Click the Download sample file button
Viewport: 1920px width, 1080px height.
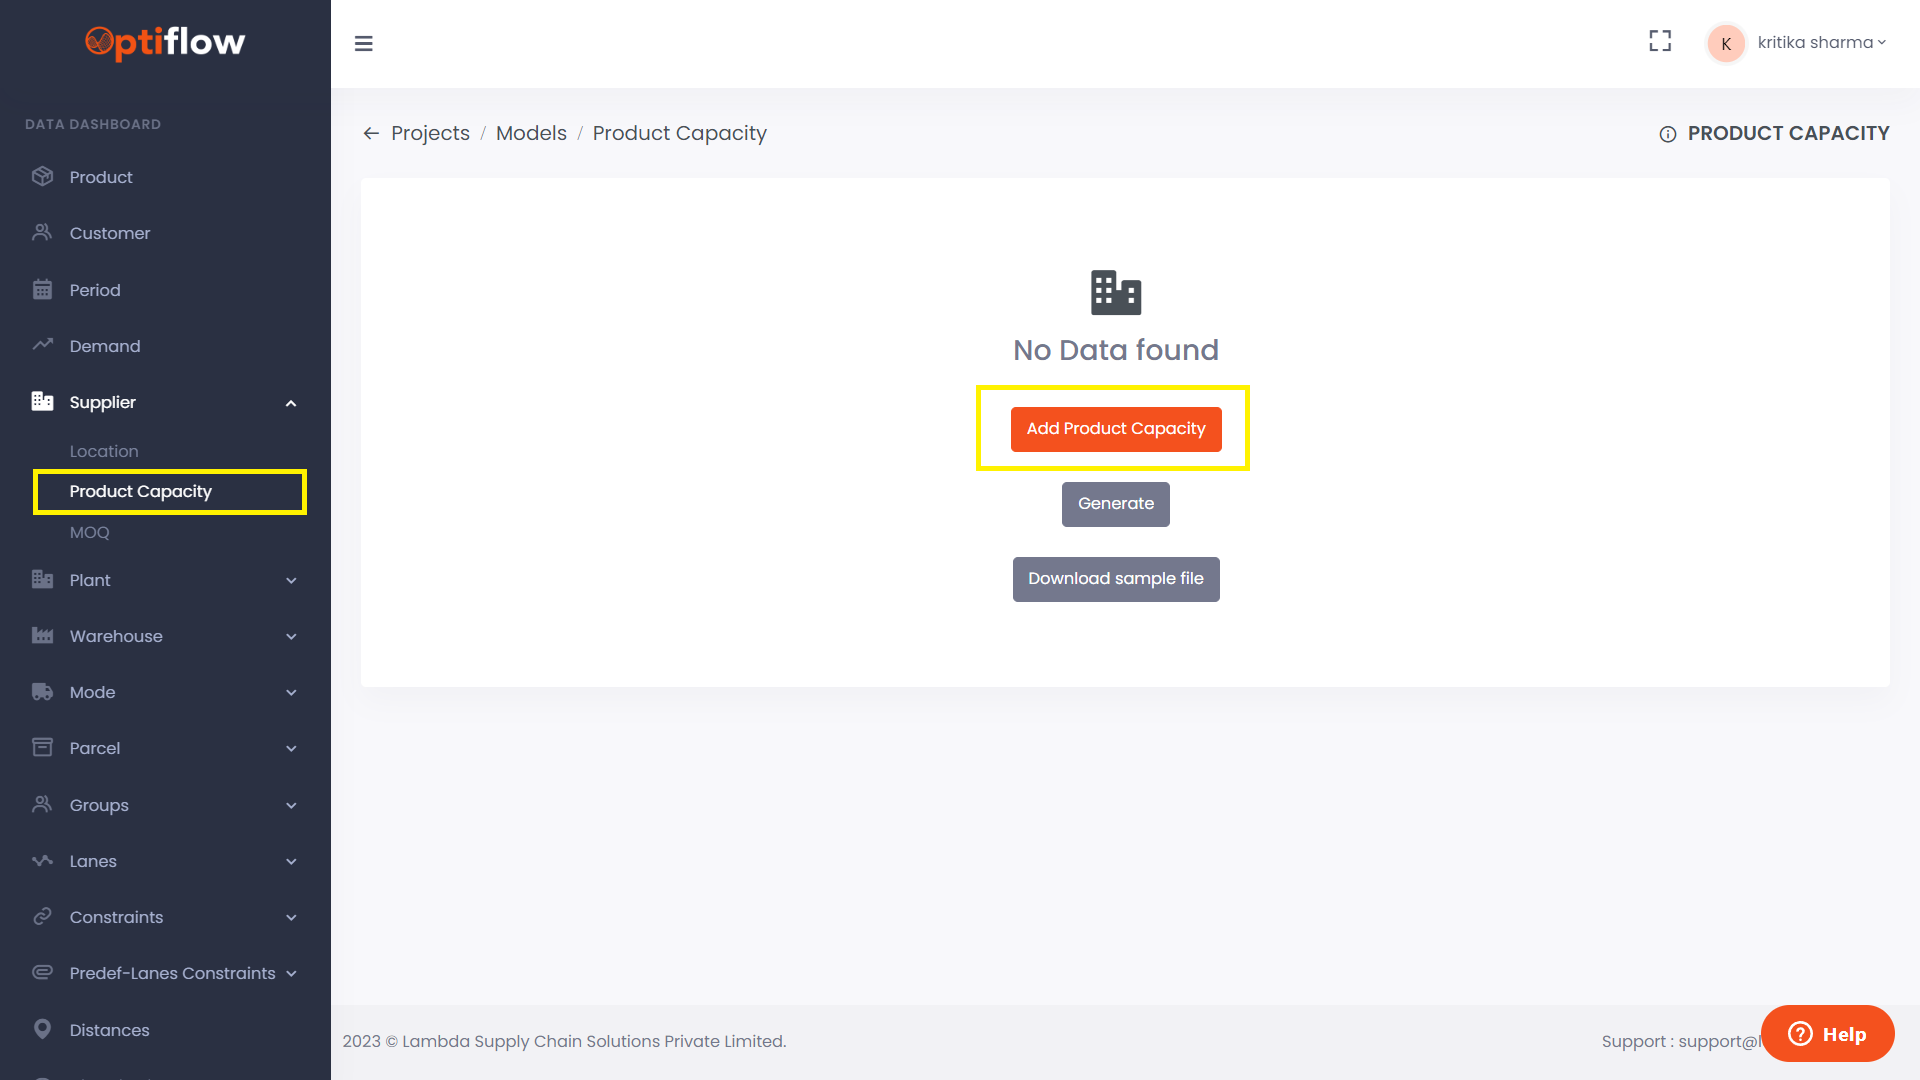1115,578
